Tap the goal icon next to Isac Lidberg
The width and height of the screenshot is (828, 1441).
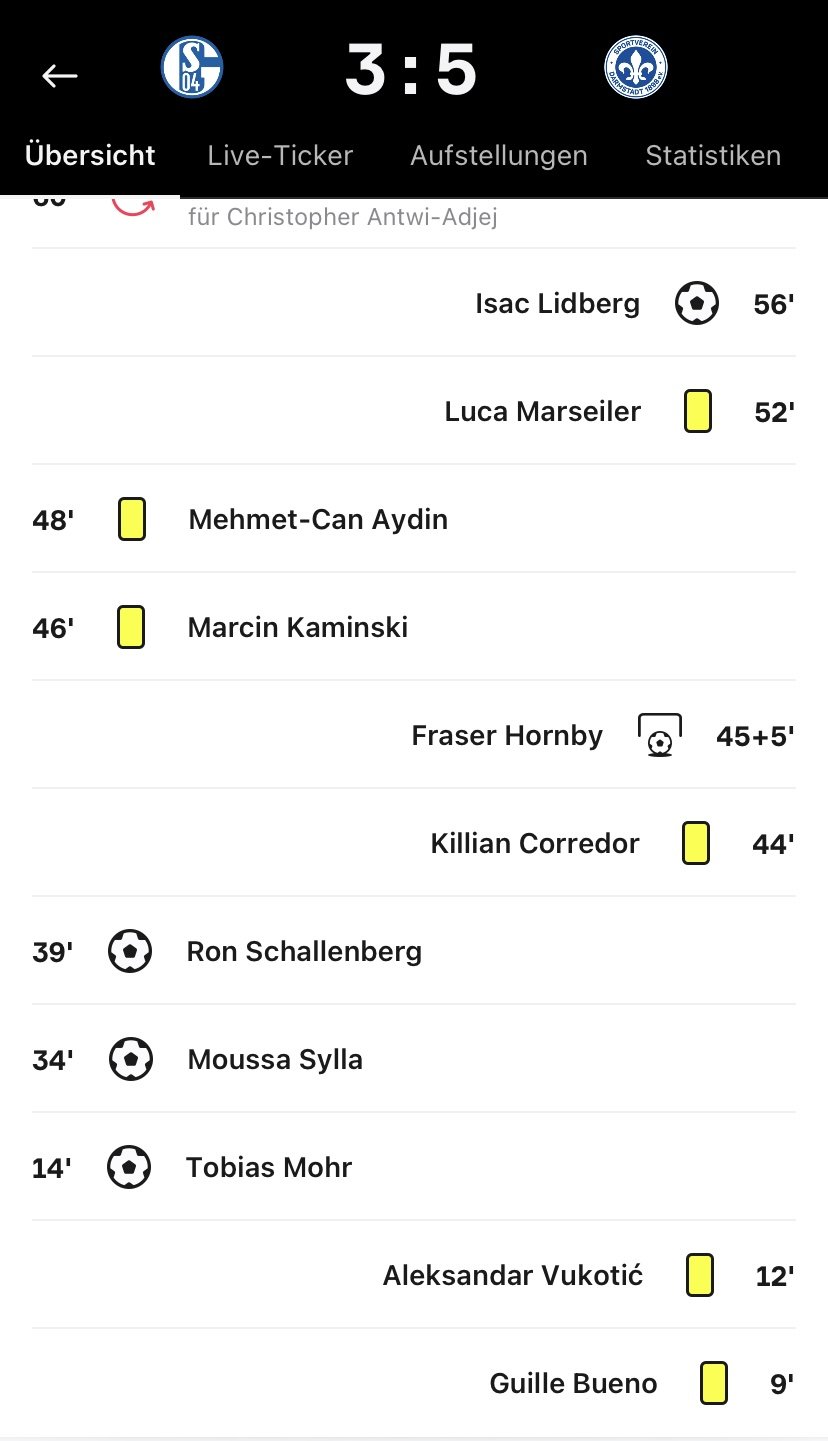[697, 303]
